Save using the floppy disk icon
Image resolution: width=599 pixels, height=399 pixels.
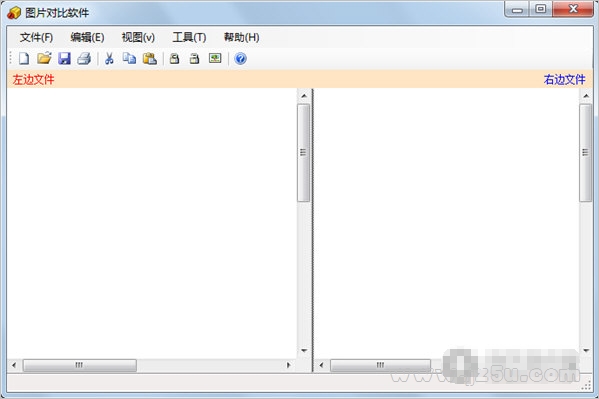64,58
